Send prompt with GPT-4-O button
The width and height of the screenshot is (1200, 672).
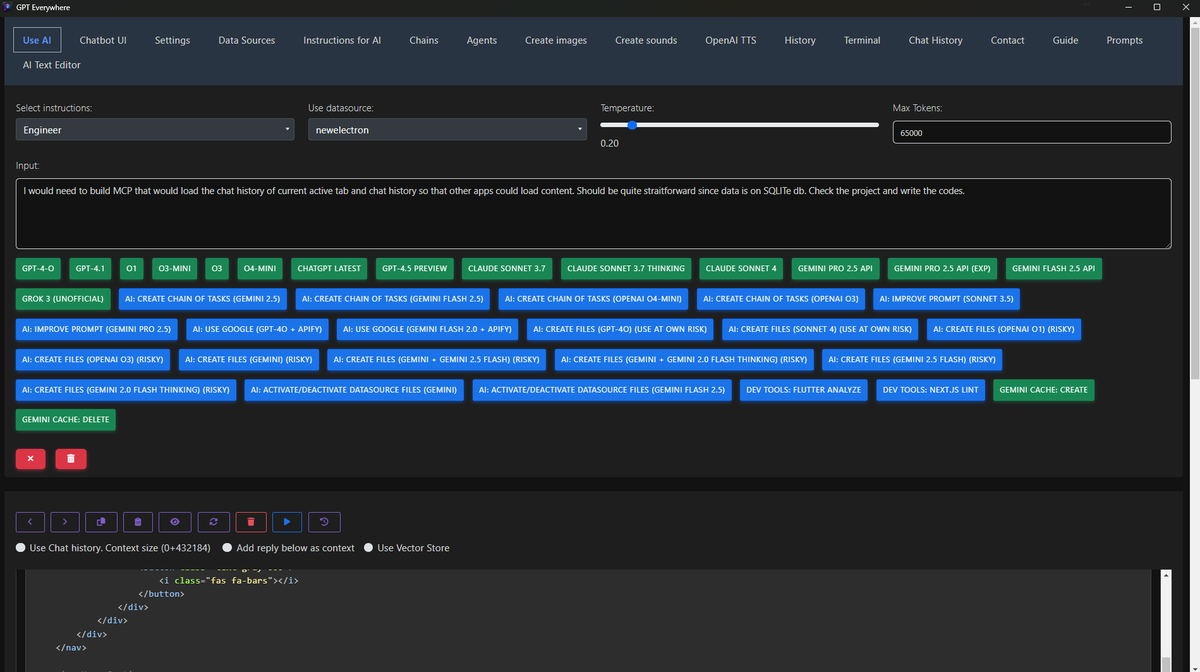(38, 268)
